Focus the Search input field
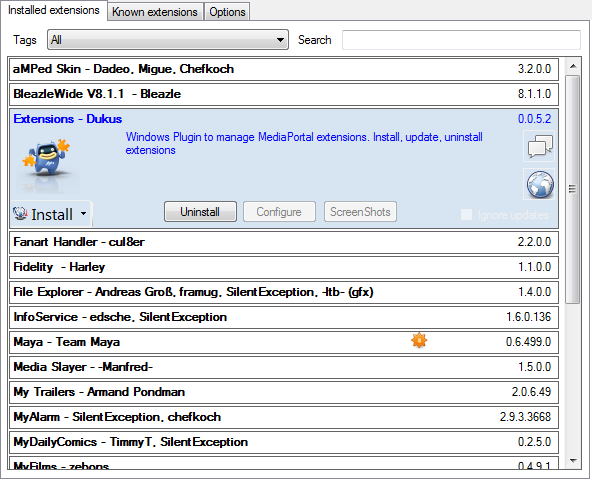The height and width of the screenshot is (480, 592). click(461, 40)
